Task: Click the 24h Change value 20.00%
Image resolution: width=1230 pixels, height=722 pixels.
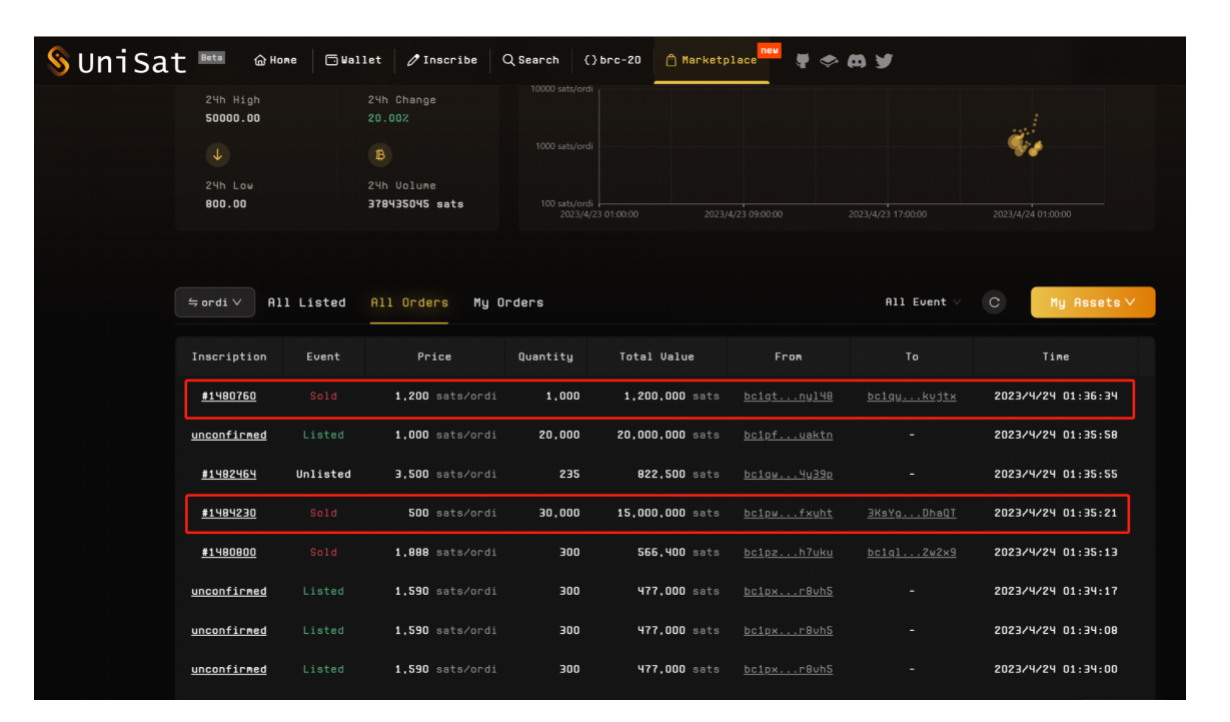Action: click(x=388, y=118)
